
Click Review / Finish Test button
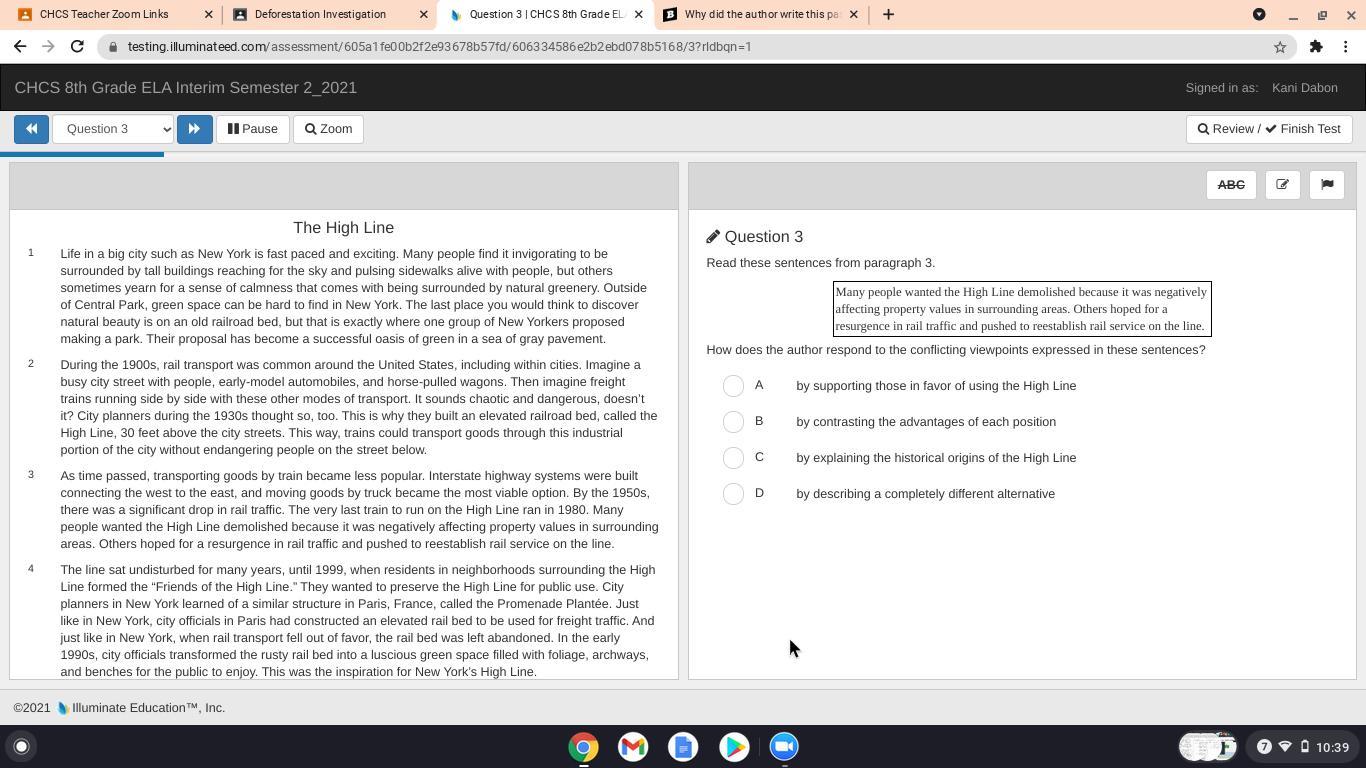(x=1269, y=129)
